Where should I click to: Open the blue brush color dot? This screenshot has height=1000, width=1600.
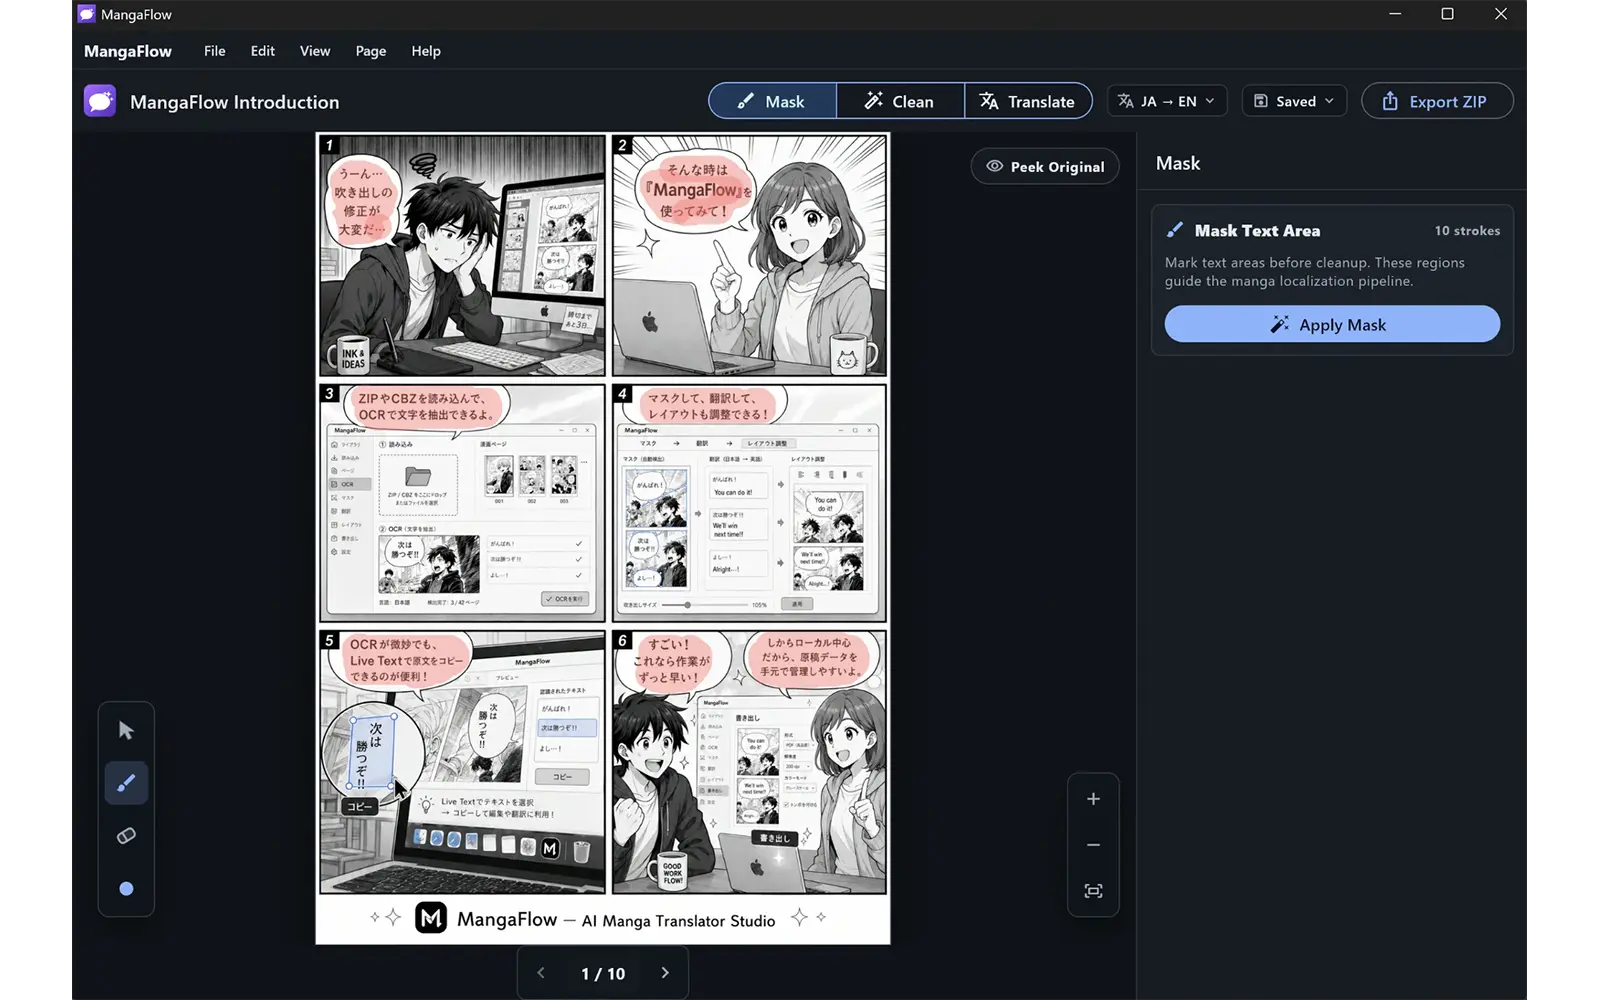126,888
